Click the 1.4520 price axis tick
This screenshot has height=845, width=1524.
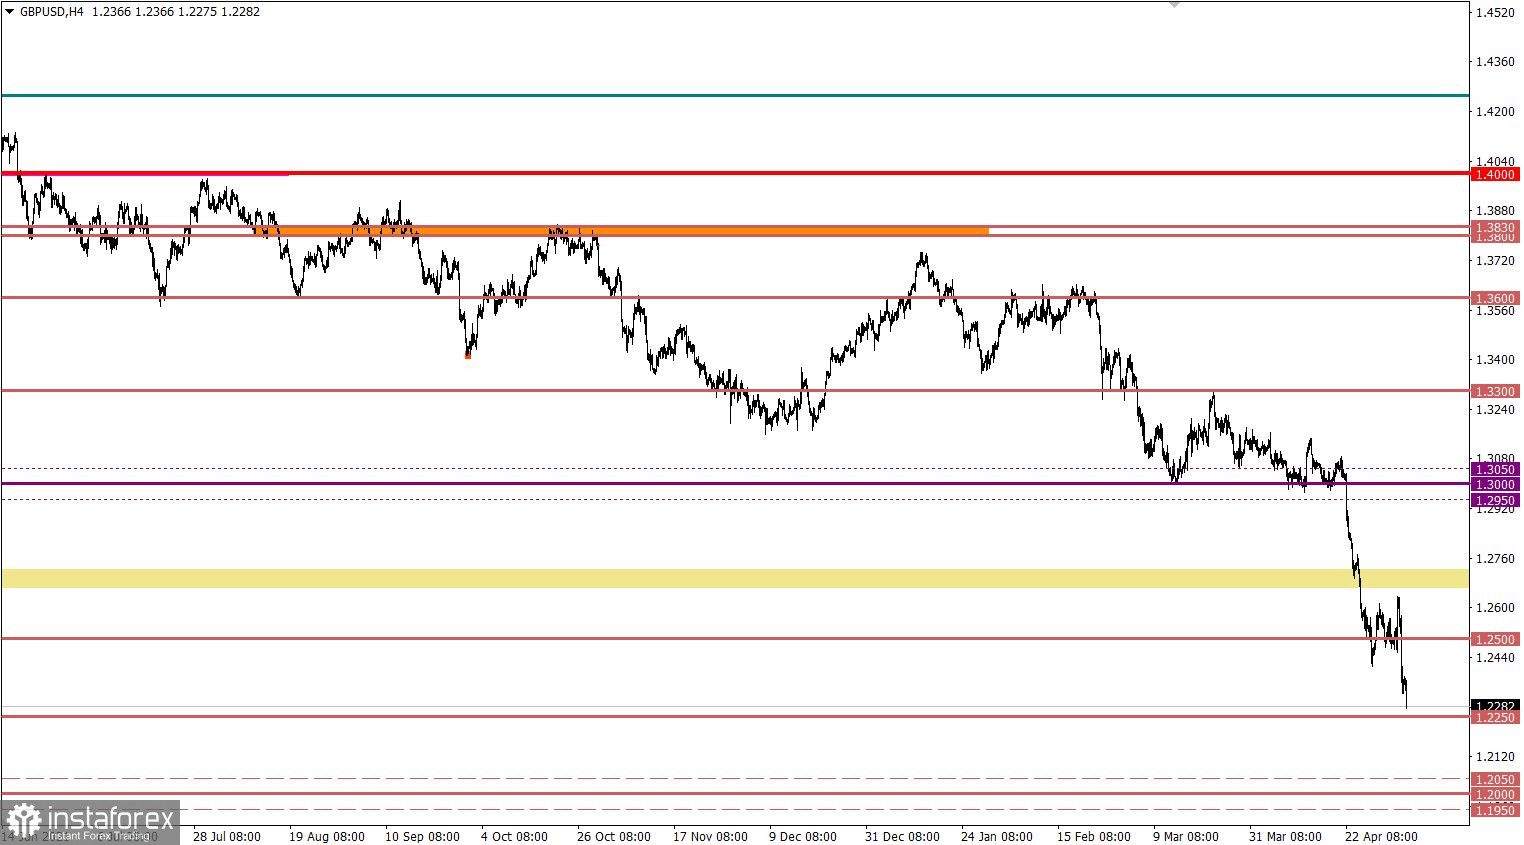click(x=1496, y=13)
